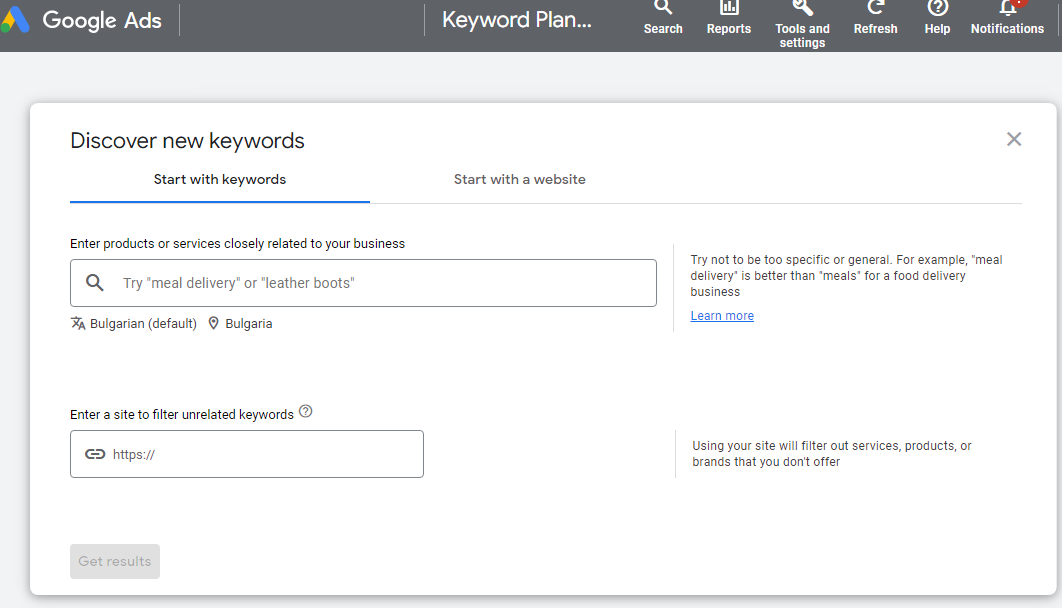
Task: Click the Keyword Planner page title
Action: (x=517, y=20)
